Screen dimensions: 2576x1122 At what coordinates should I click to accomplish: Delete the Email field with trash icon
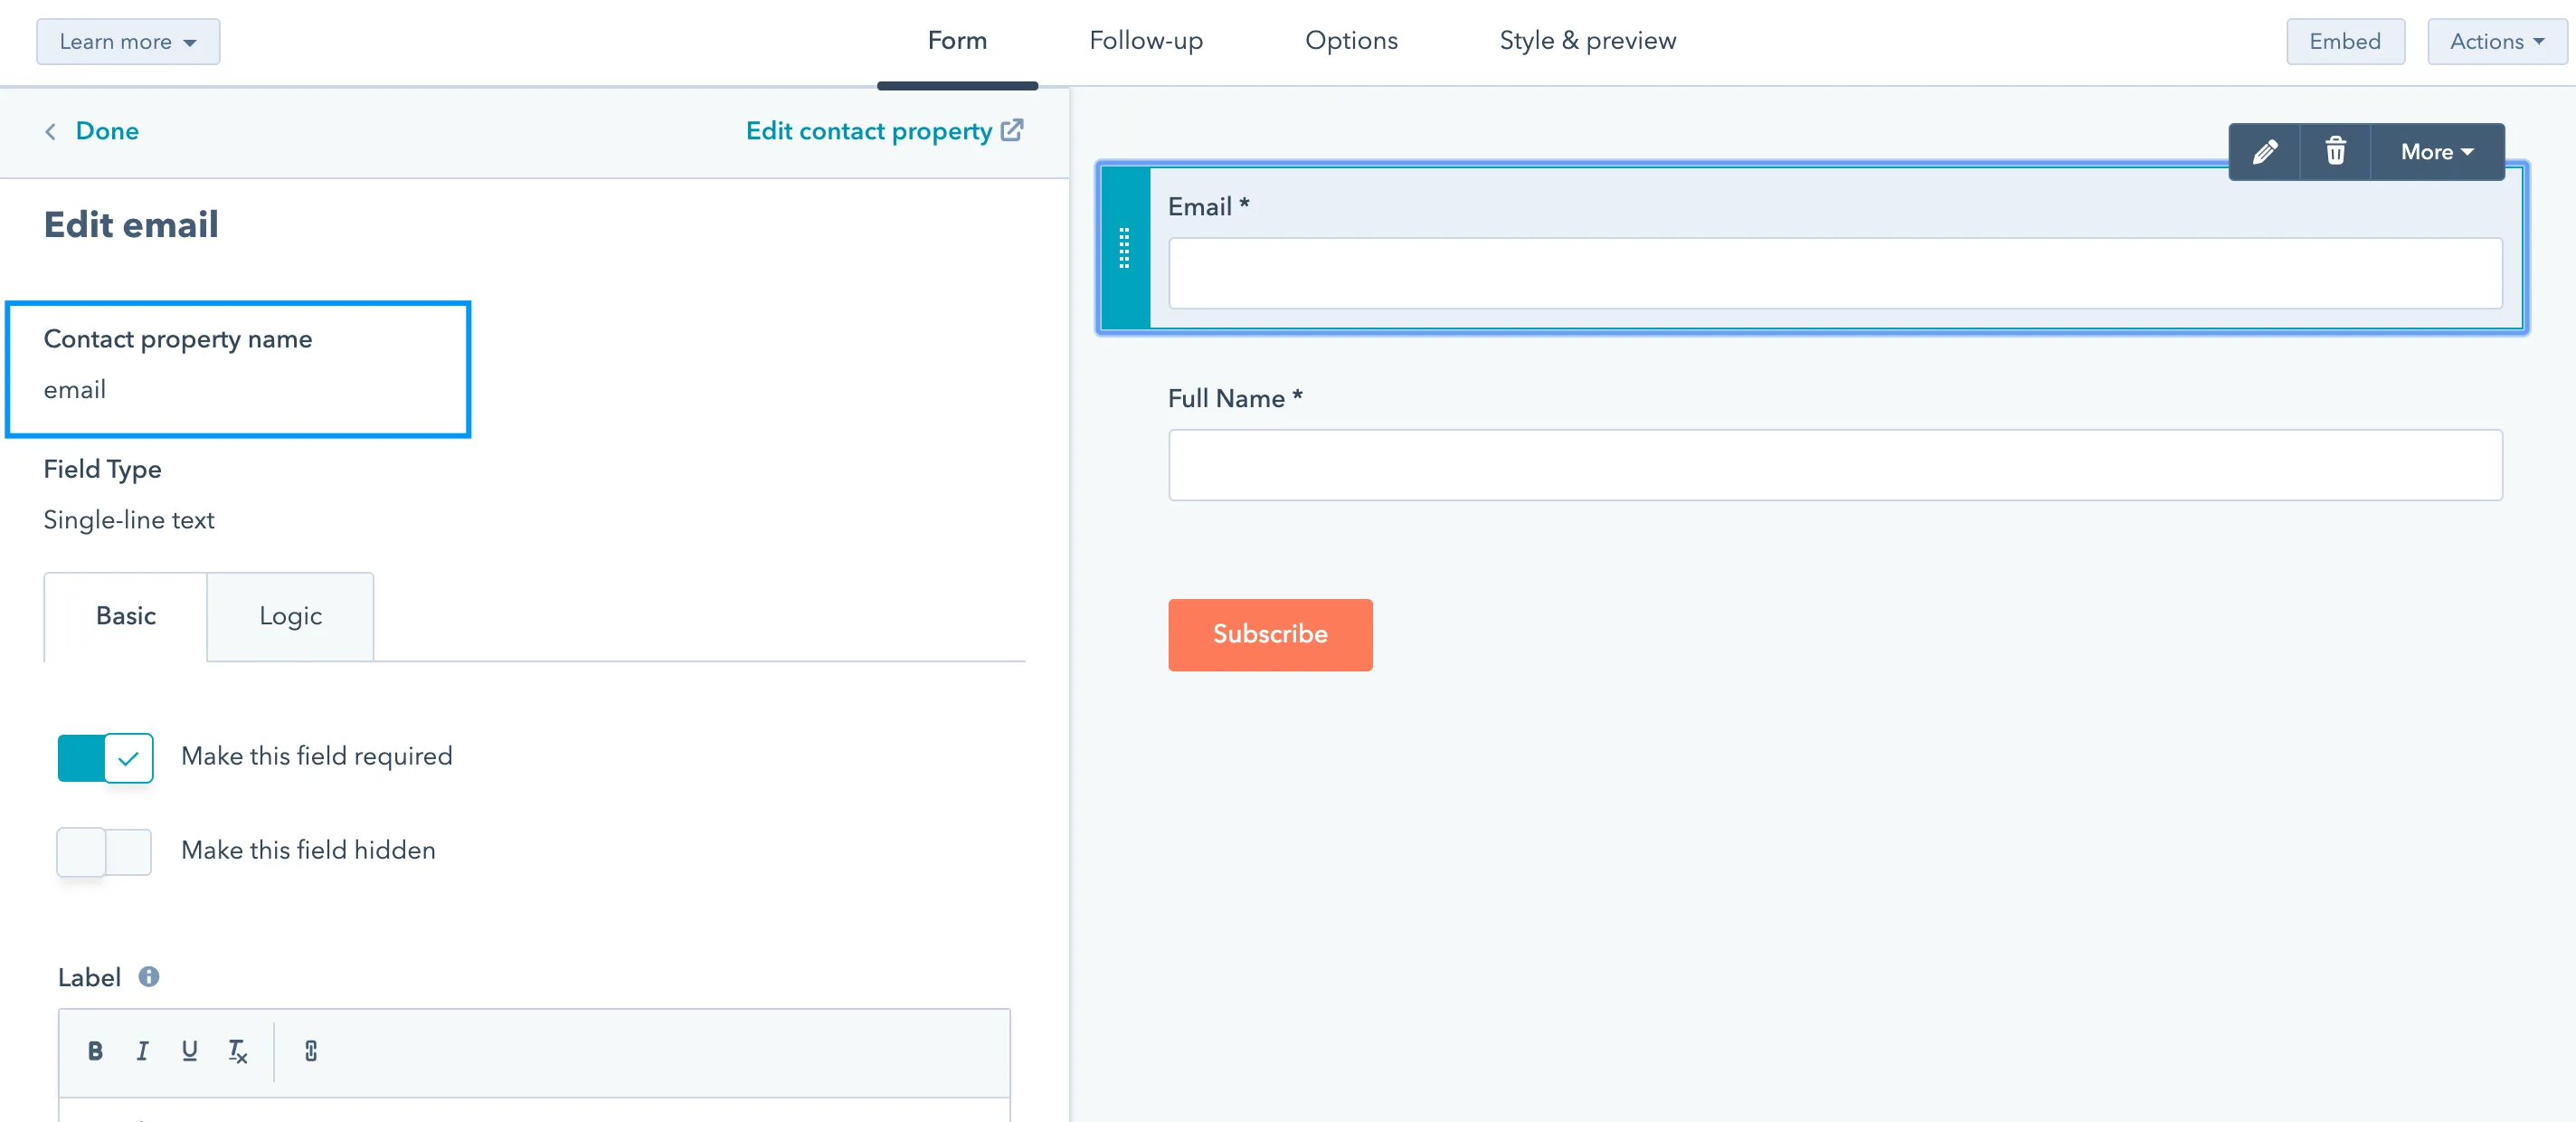click(2335, 152)
